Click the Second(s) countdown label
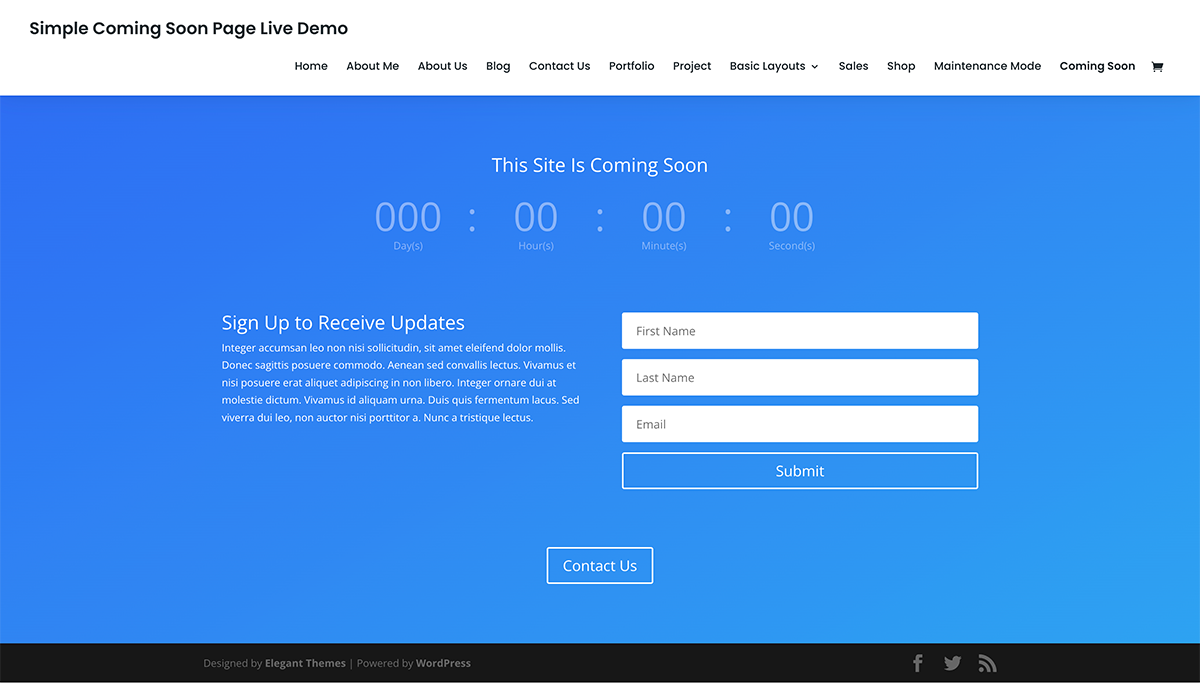The width and height of the screenshot is (1200, 683). click(792, 246)
